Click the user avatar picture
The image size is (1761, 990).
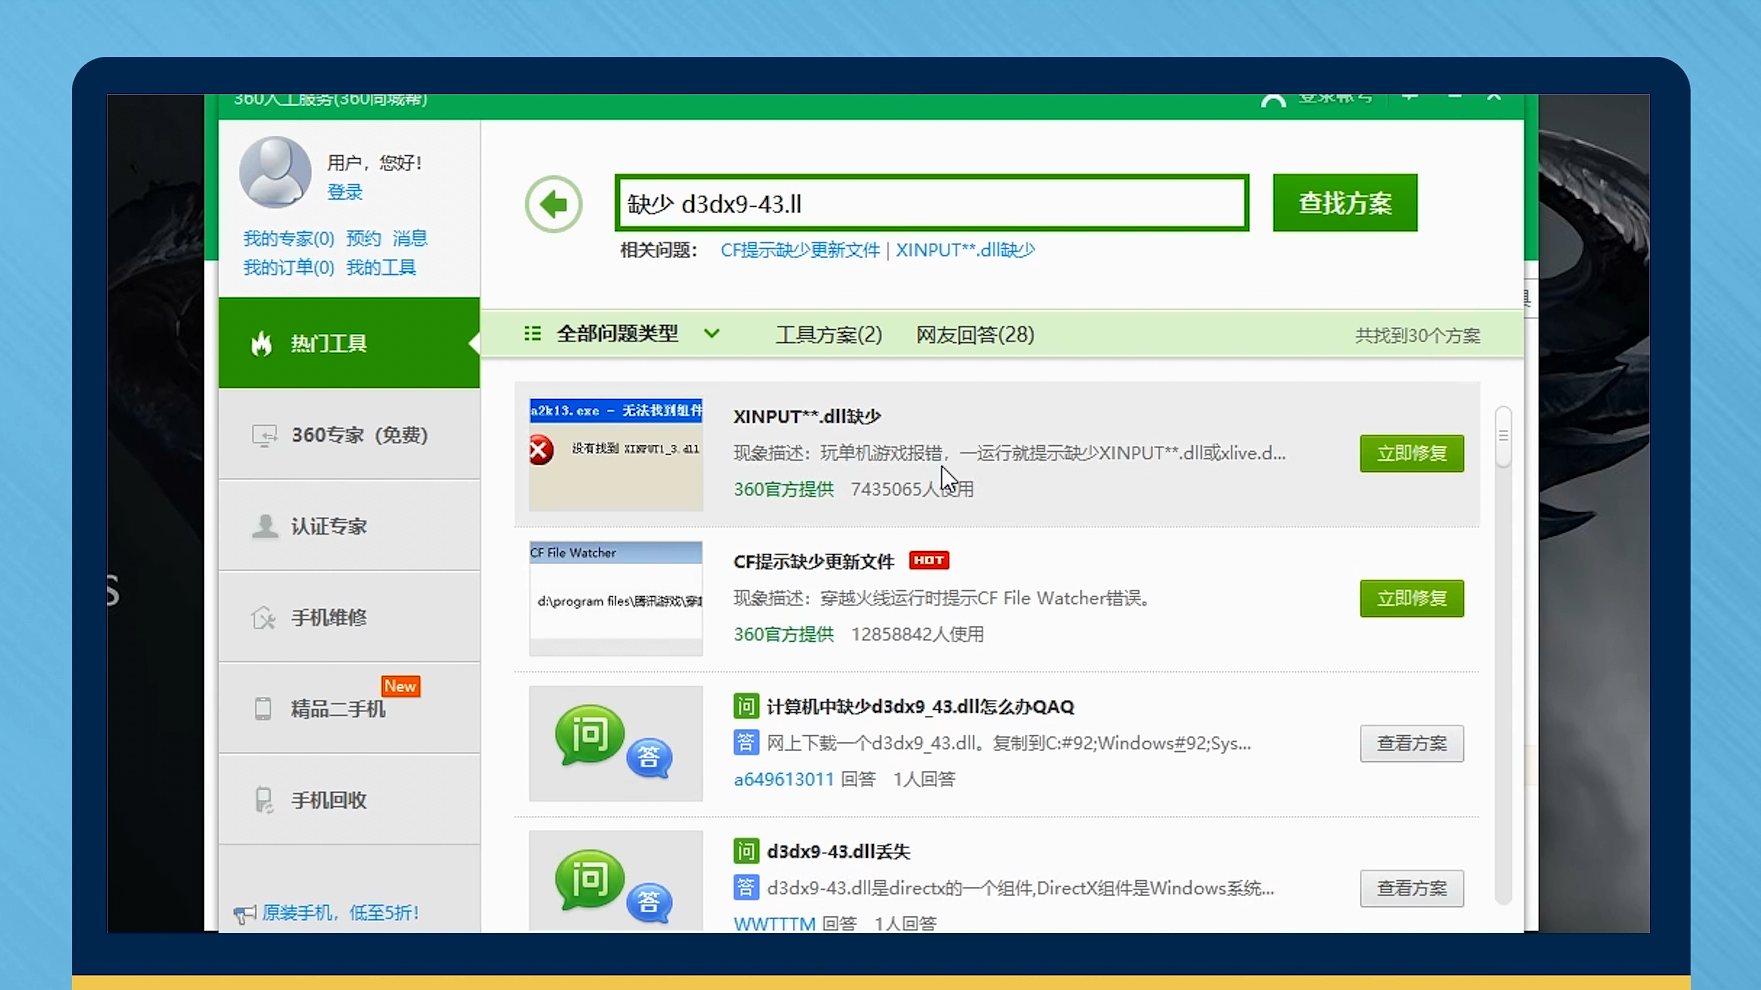275,172
